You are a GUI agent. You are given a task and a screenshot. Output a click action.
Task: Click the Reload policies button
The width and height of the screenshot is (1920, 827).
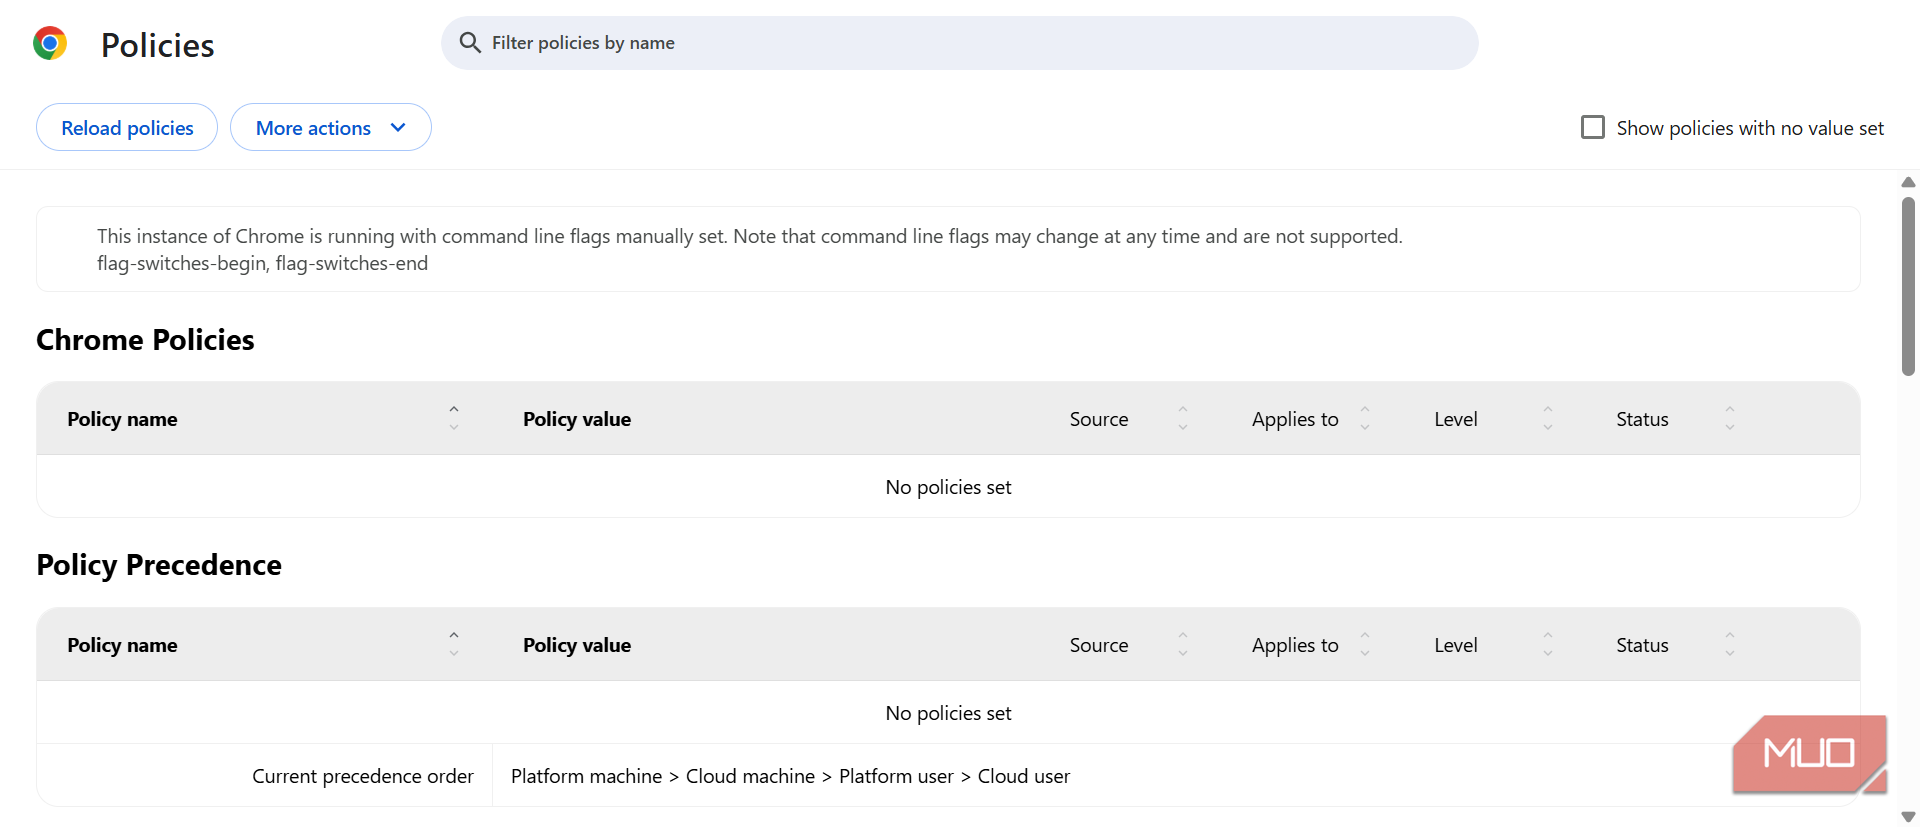tap(127, 128)
